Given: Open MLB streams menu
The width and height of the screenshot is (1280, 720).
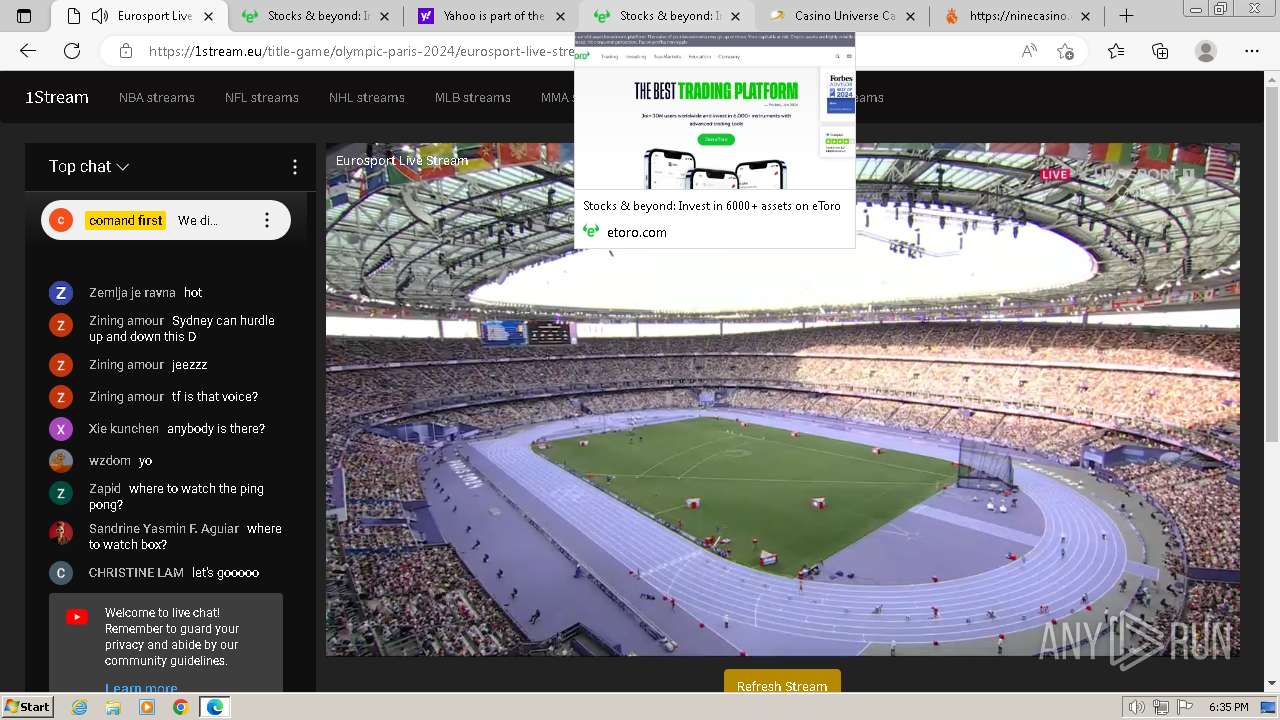Looking at the screenshot, I should pos(473,97).
